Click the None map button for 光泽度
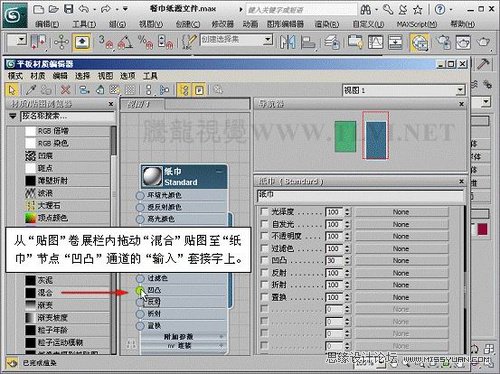This screenshot has width=500, height=374. coord(401,212)
